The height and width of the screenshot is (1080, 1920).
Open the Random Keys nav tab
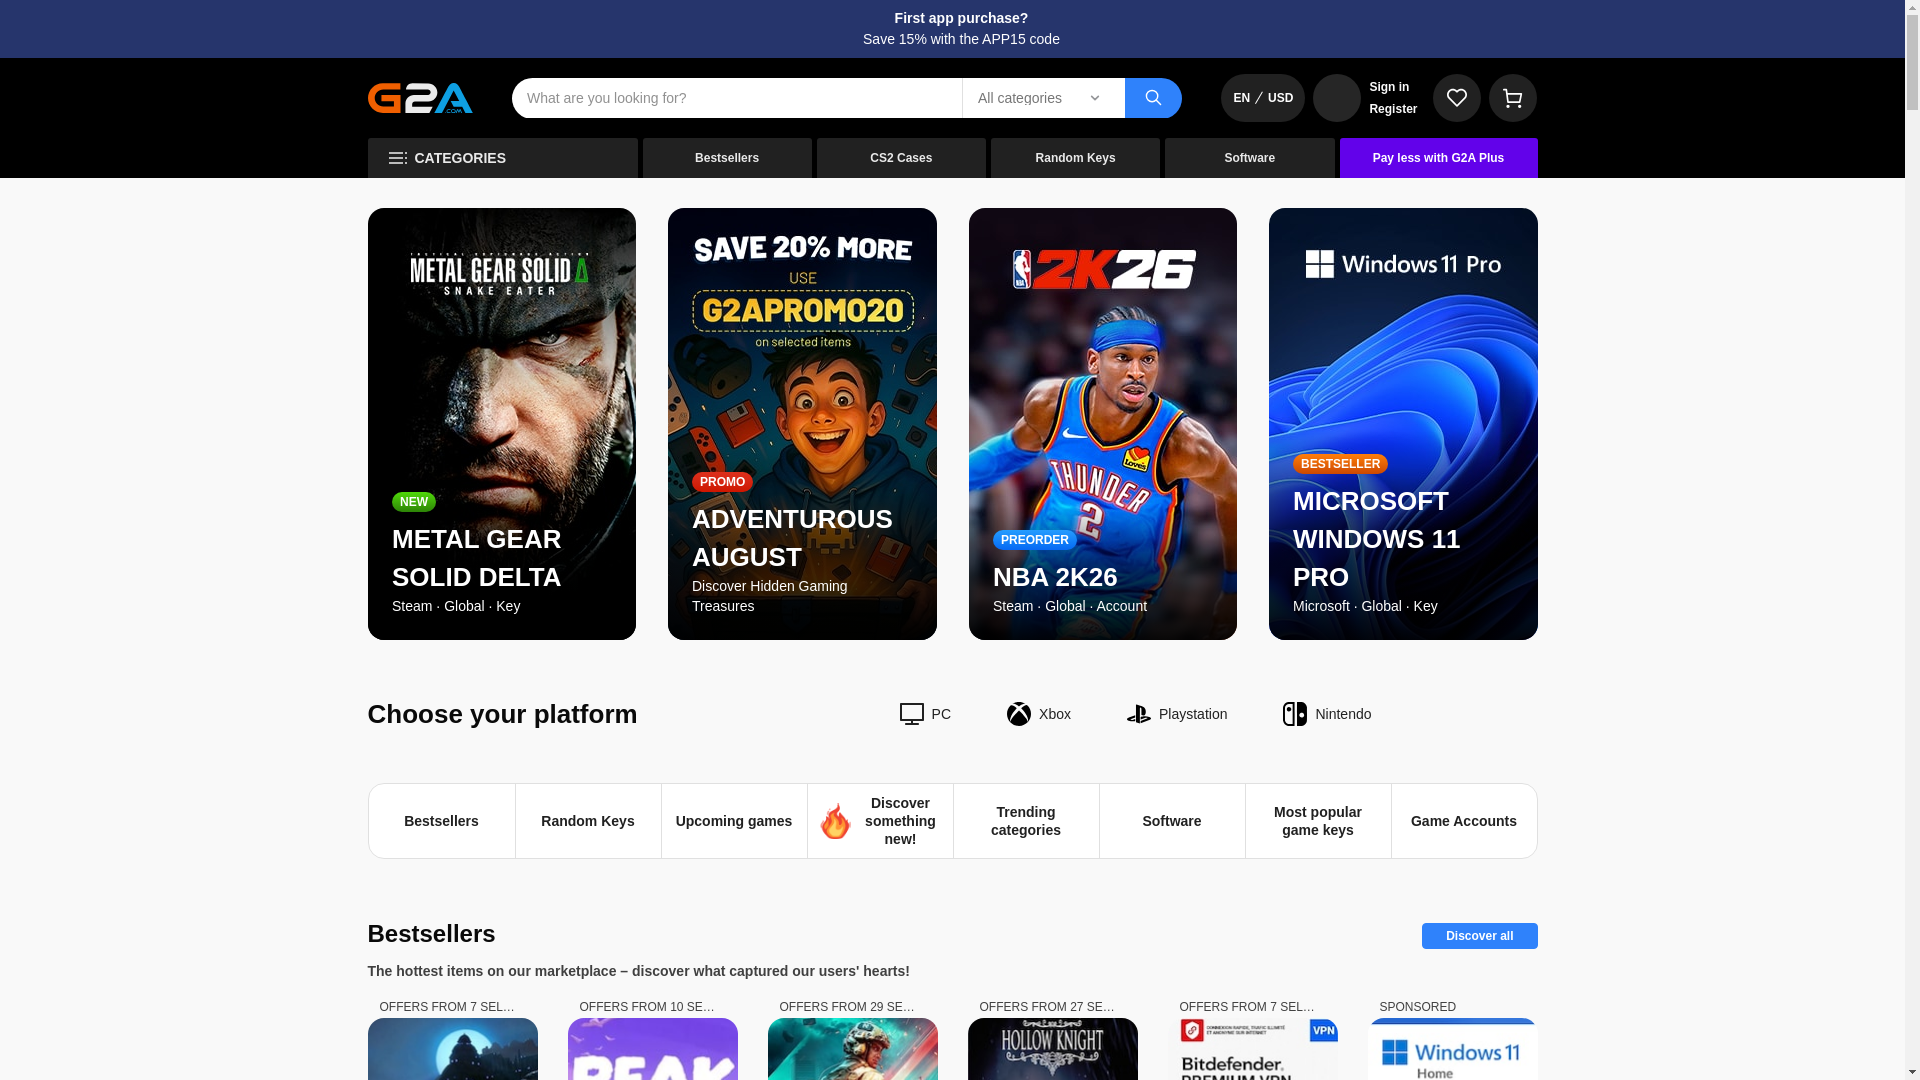1075,158
